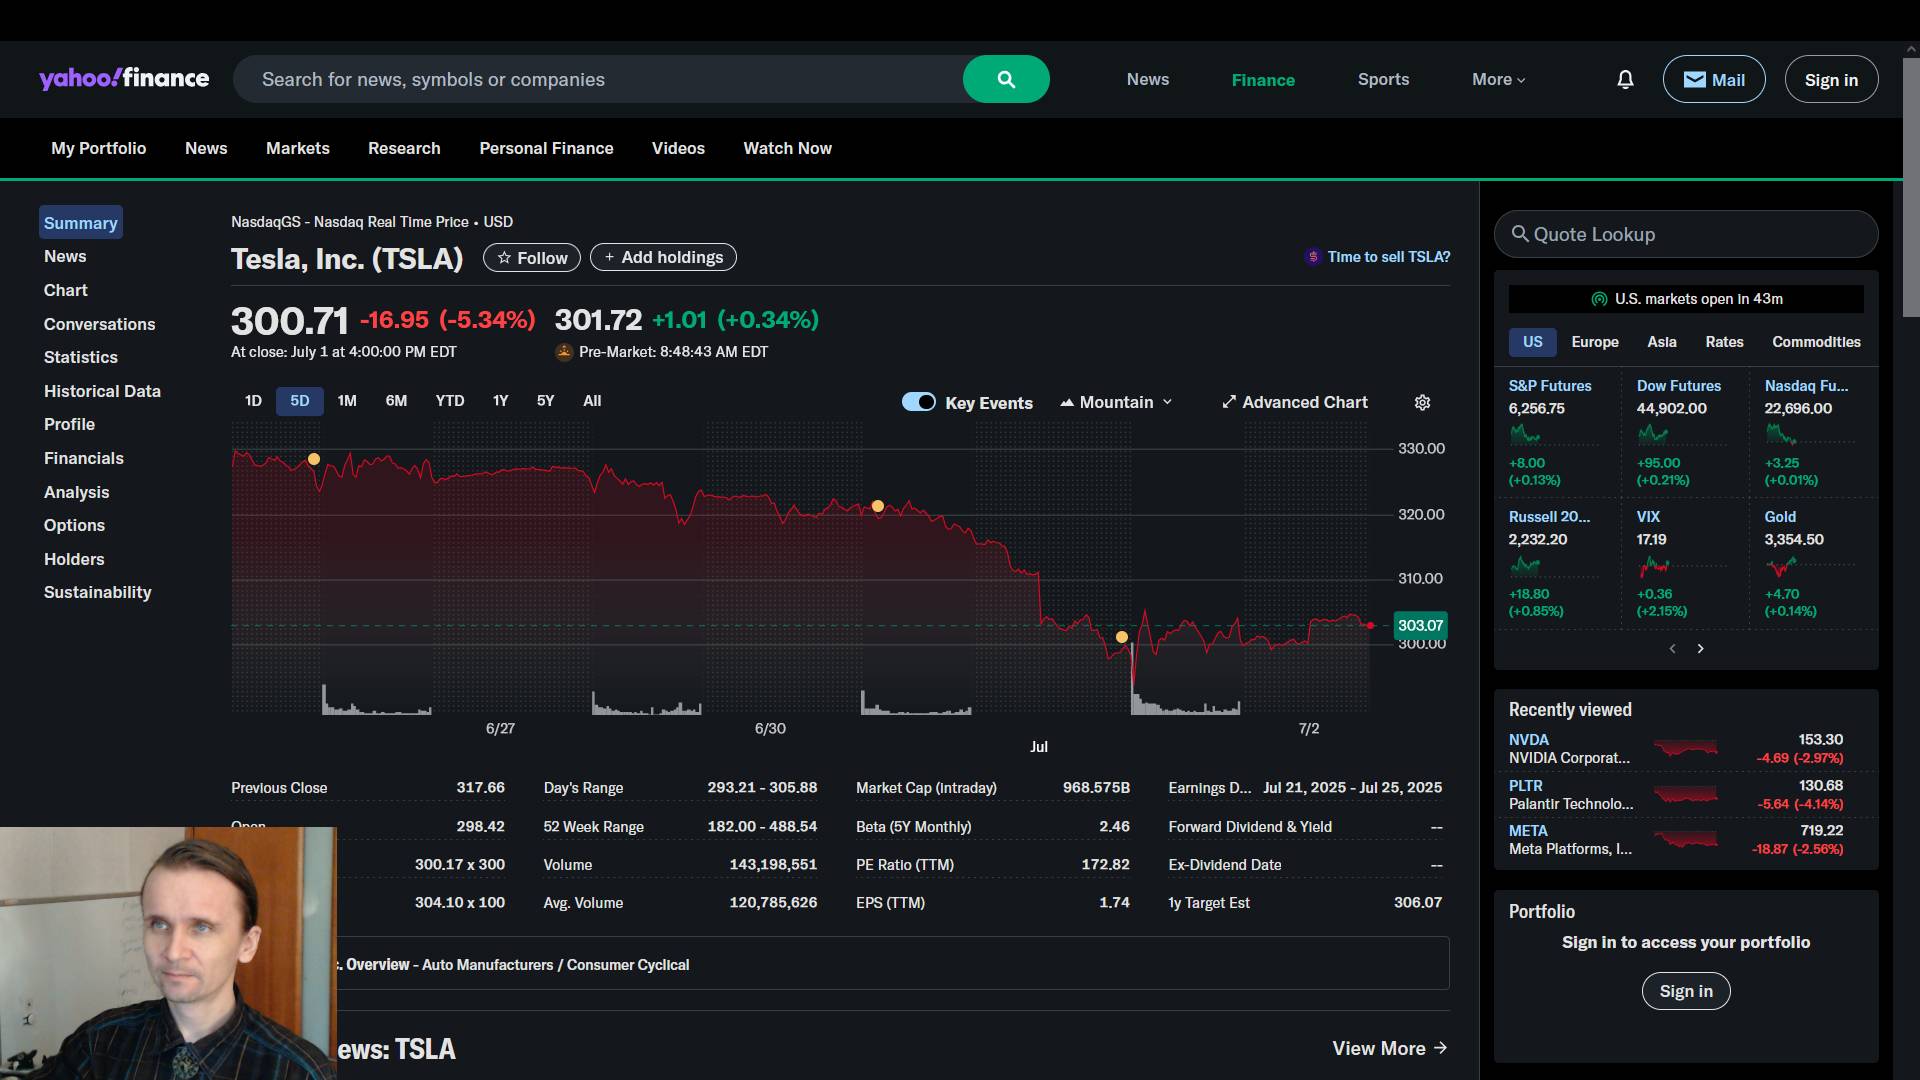Click the Follow star button
1920x1080 pixels.
pos(532,258)
